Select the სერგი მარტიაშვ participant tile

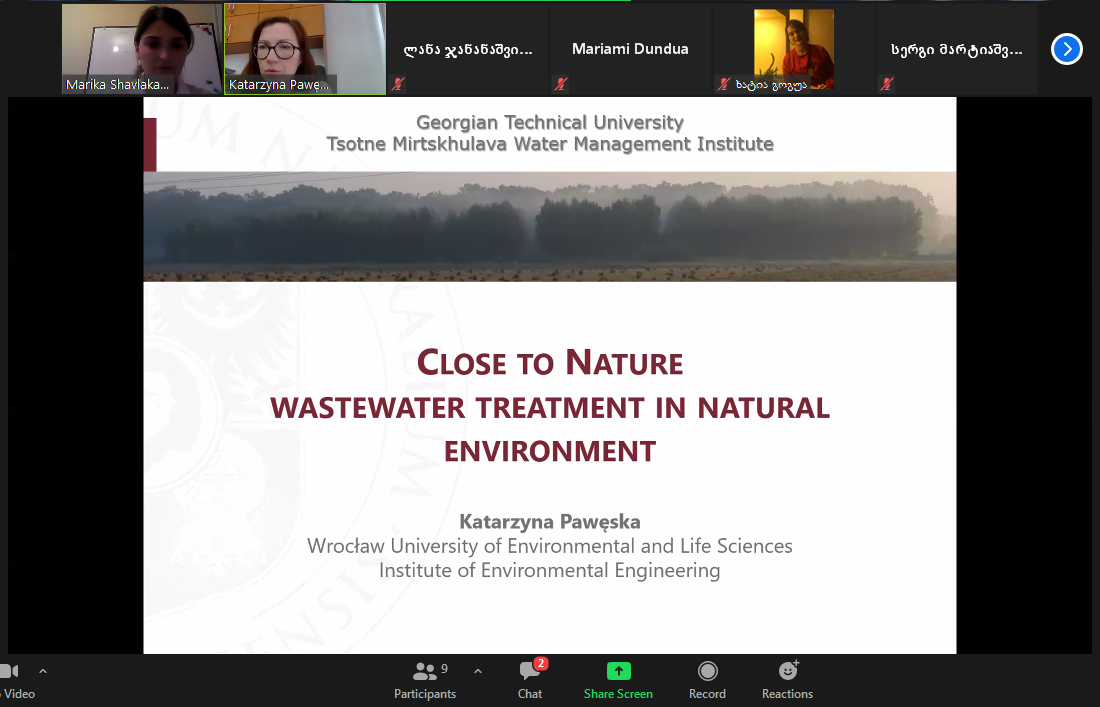pyautogui.click(x=956, y=49)
